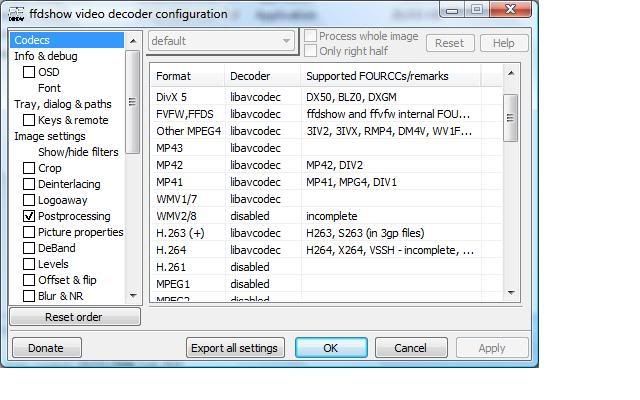Minimize the ffdshow configuration window
Screen dimensions: 640x400
(452, 10)
